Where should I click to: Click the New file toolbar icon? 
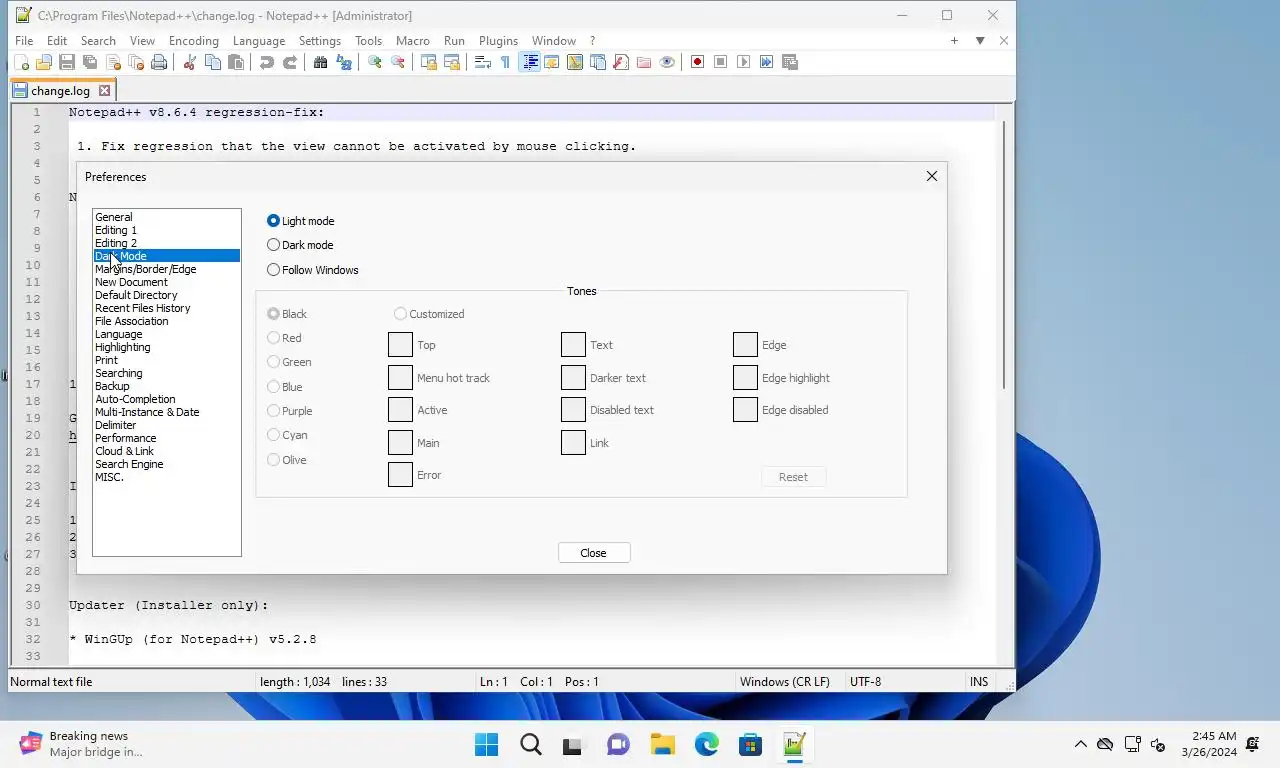click(21, 62)
